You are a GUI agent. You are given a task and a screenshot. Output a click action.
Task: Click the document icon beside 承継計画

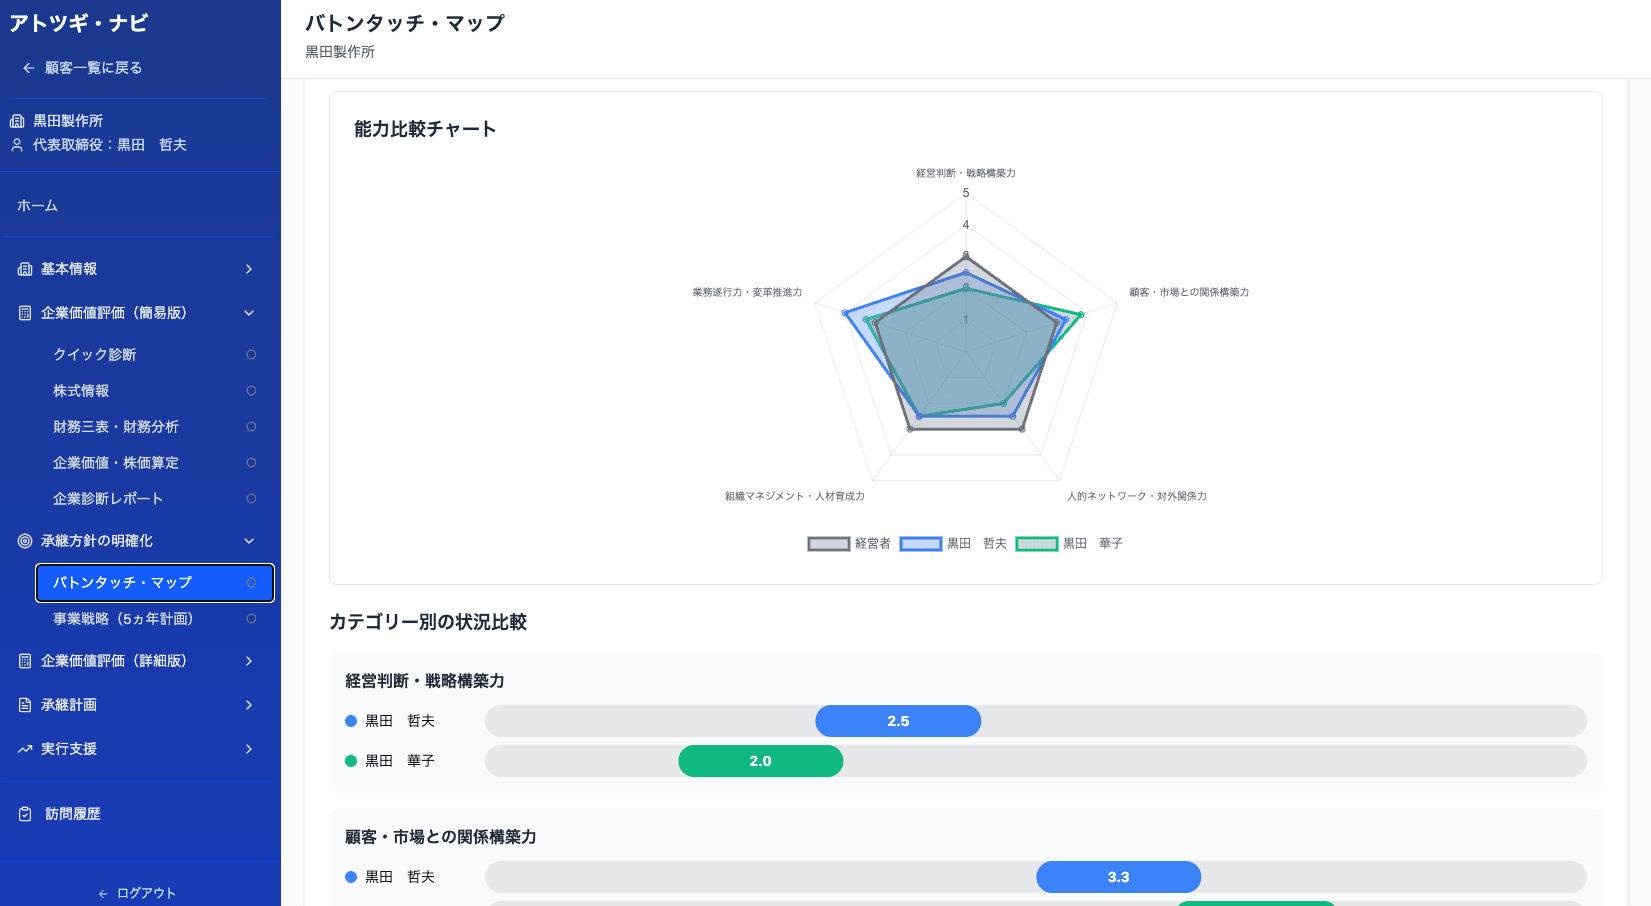click(x=25, y=705)
